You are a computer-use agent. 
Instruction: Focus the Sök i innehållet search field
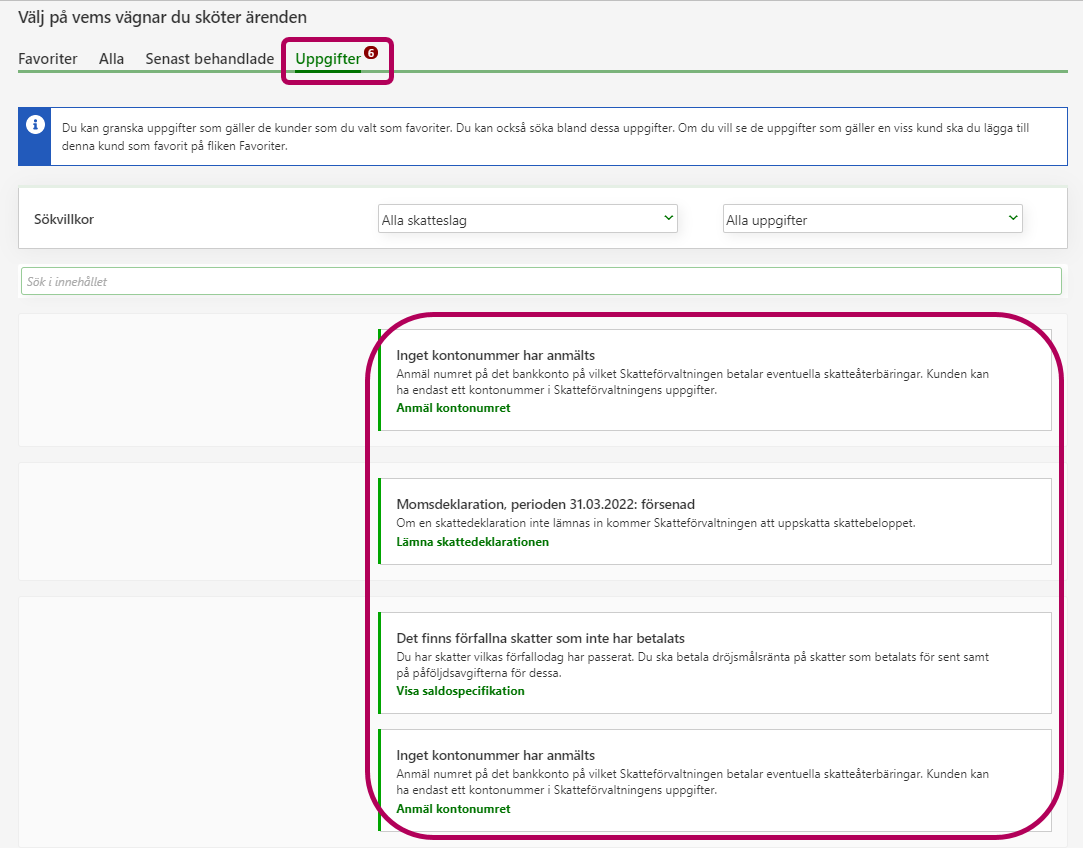click(x=540, y=281)
